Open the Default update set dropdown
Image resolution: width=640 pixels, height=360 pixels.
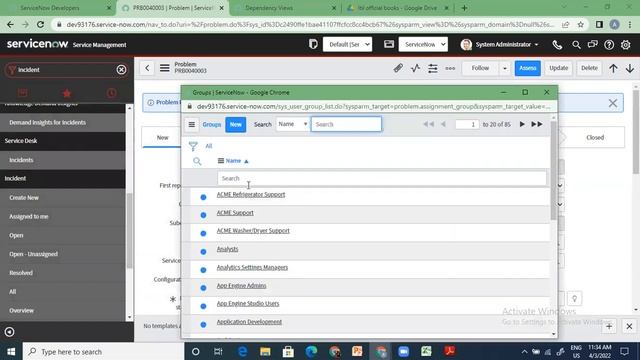tap(347, 44)
